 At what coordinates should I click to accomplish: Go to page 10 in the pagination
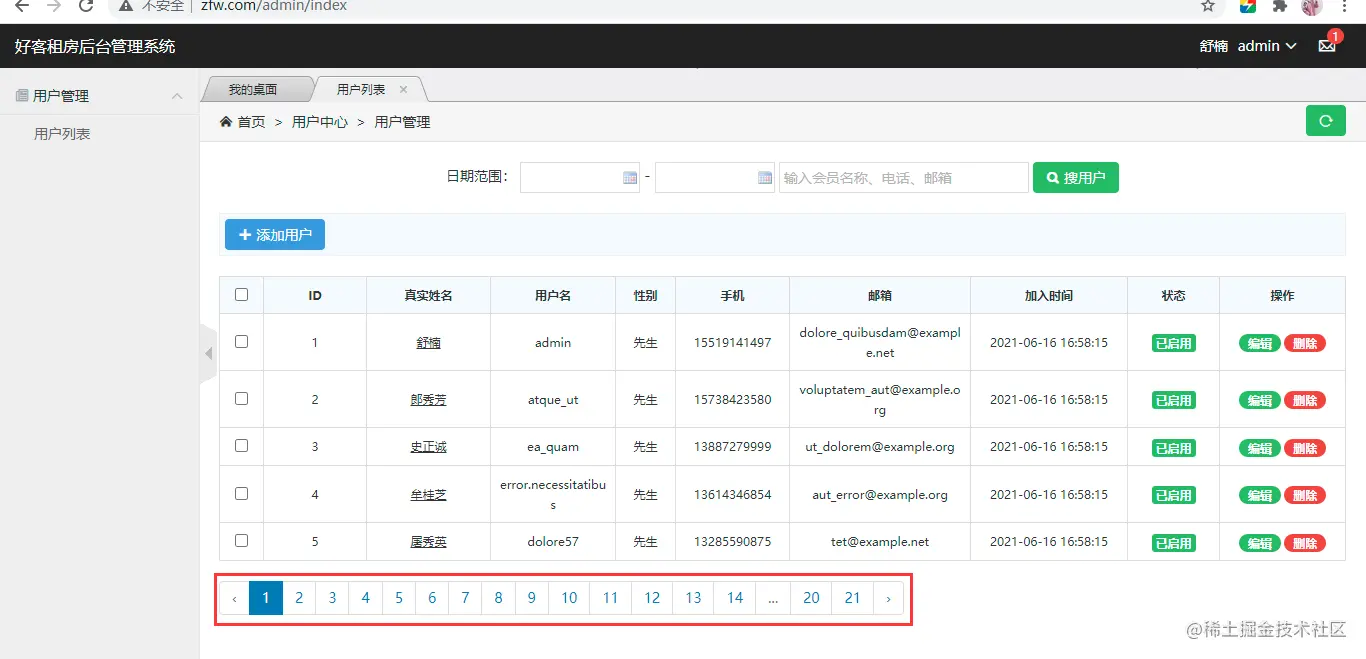point(569,598)
